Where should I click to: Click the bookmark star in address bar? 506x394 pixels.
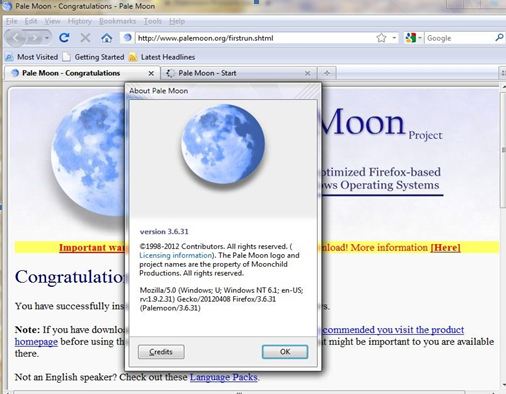click(x=381, y=38)
